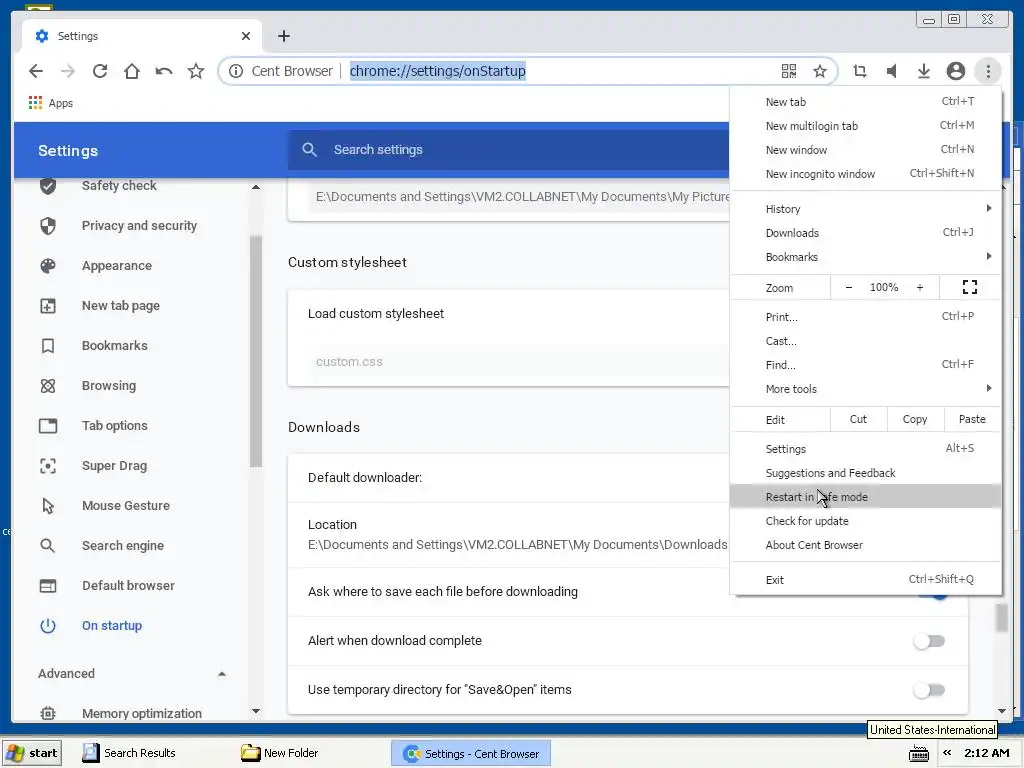Open a New window from menu
The image size is (1024, 768).
tap(865, 150)
